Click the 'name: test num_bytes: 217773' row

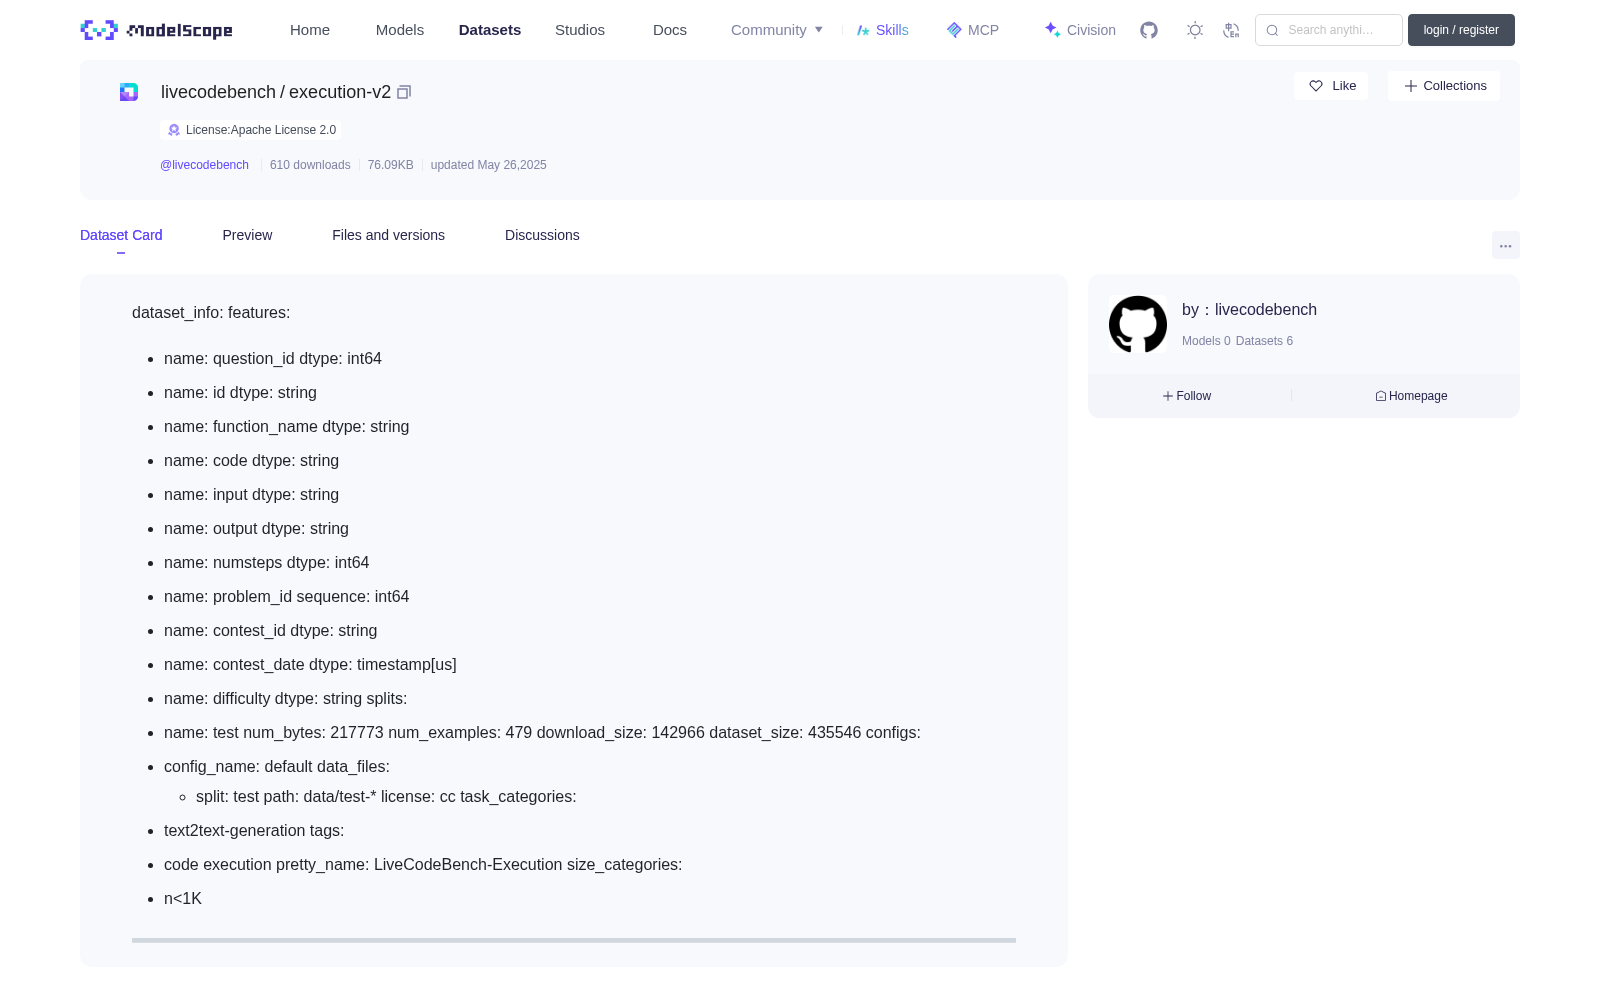[x=542, y=733]
